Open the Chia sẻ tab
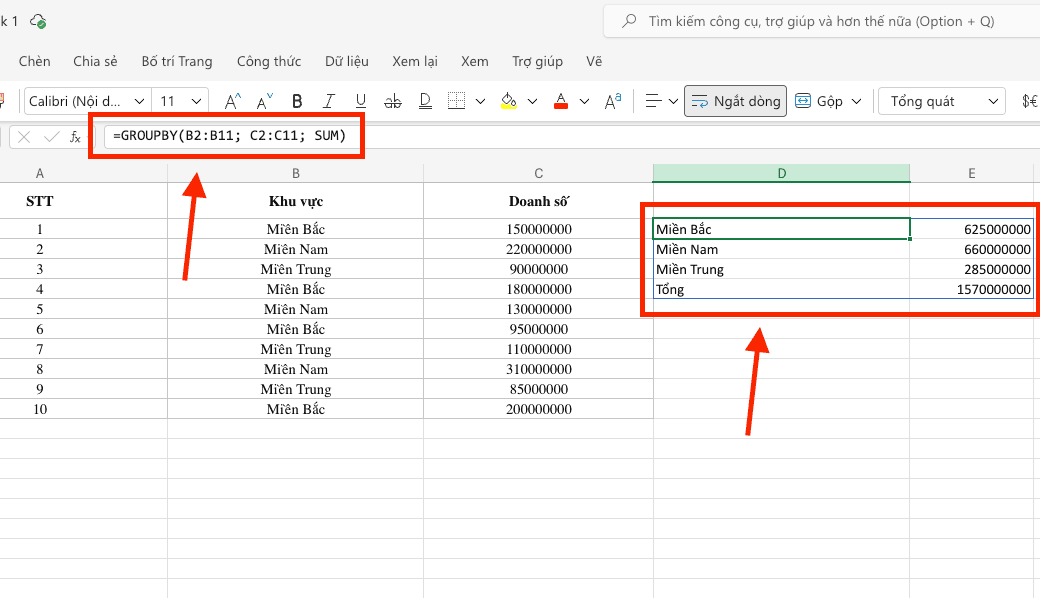 pyautogui.click(x=95, y=62)
